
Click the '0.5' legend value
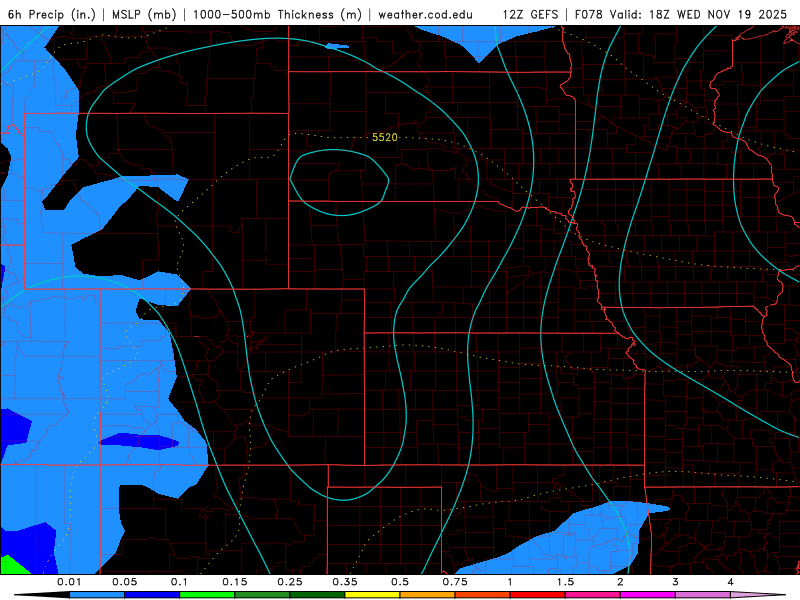(400, 582)
